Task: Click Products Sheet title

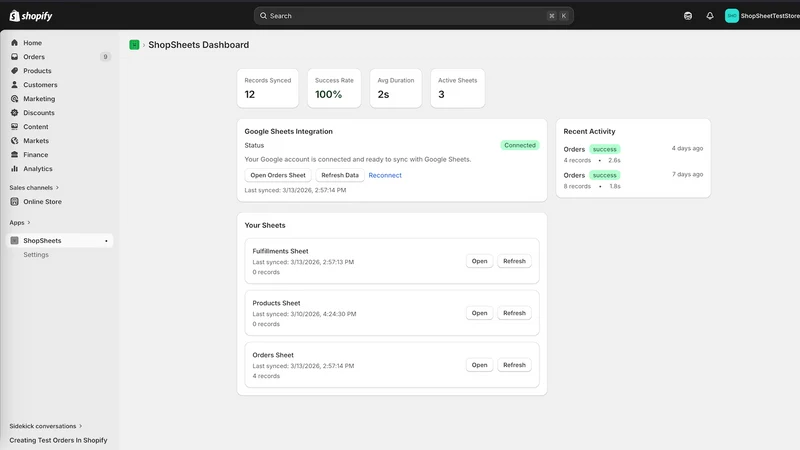Action: click(x=276, y=303)
